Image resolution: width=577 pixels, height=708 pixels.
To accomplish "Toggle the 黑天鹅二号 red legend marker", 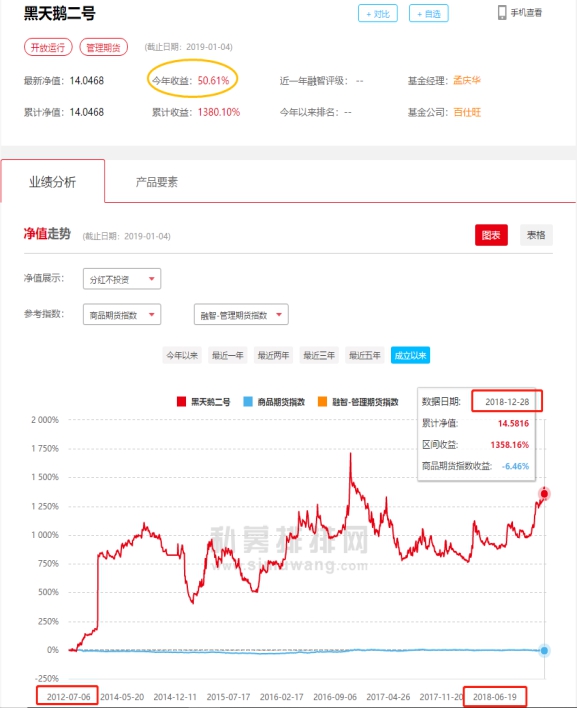I will (x=181, y=402).
